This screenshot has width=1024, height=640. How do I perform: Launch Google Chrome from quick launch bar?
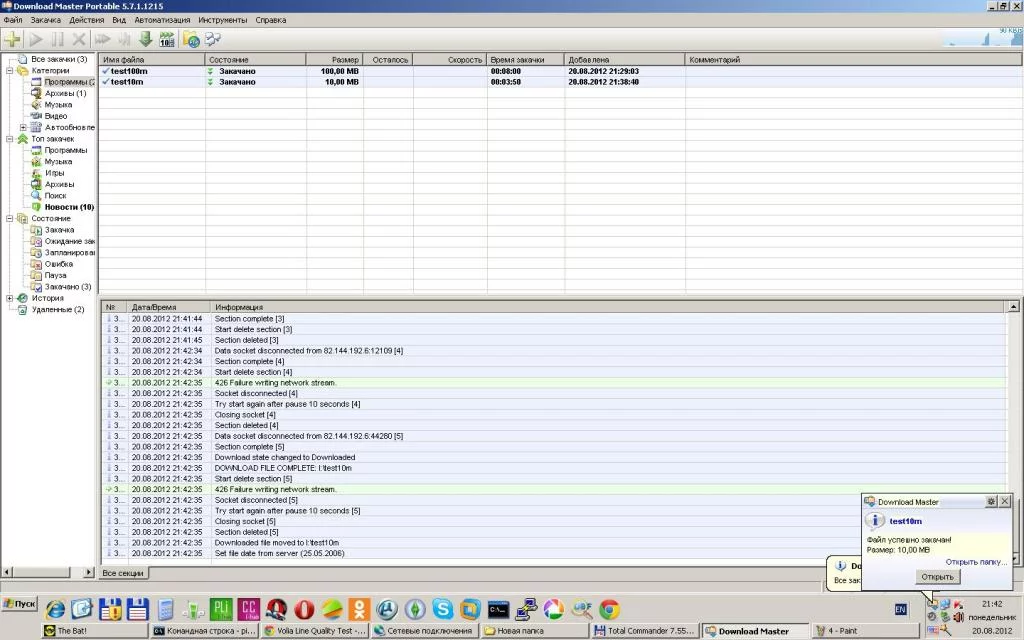609,609
